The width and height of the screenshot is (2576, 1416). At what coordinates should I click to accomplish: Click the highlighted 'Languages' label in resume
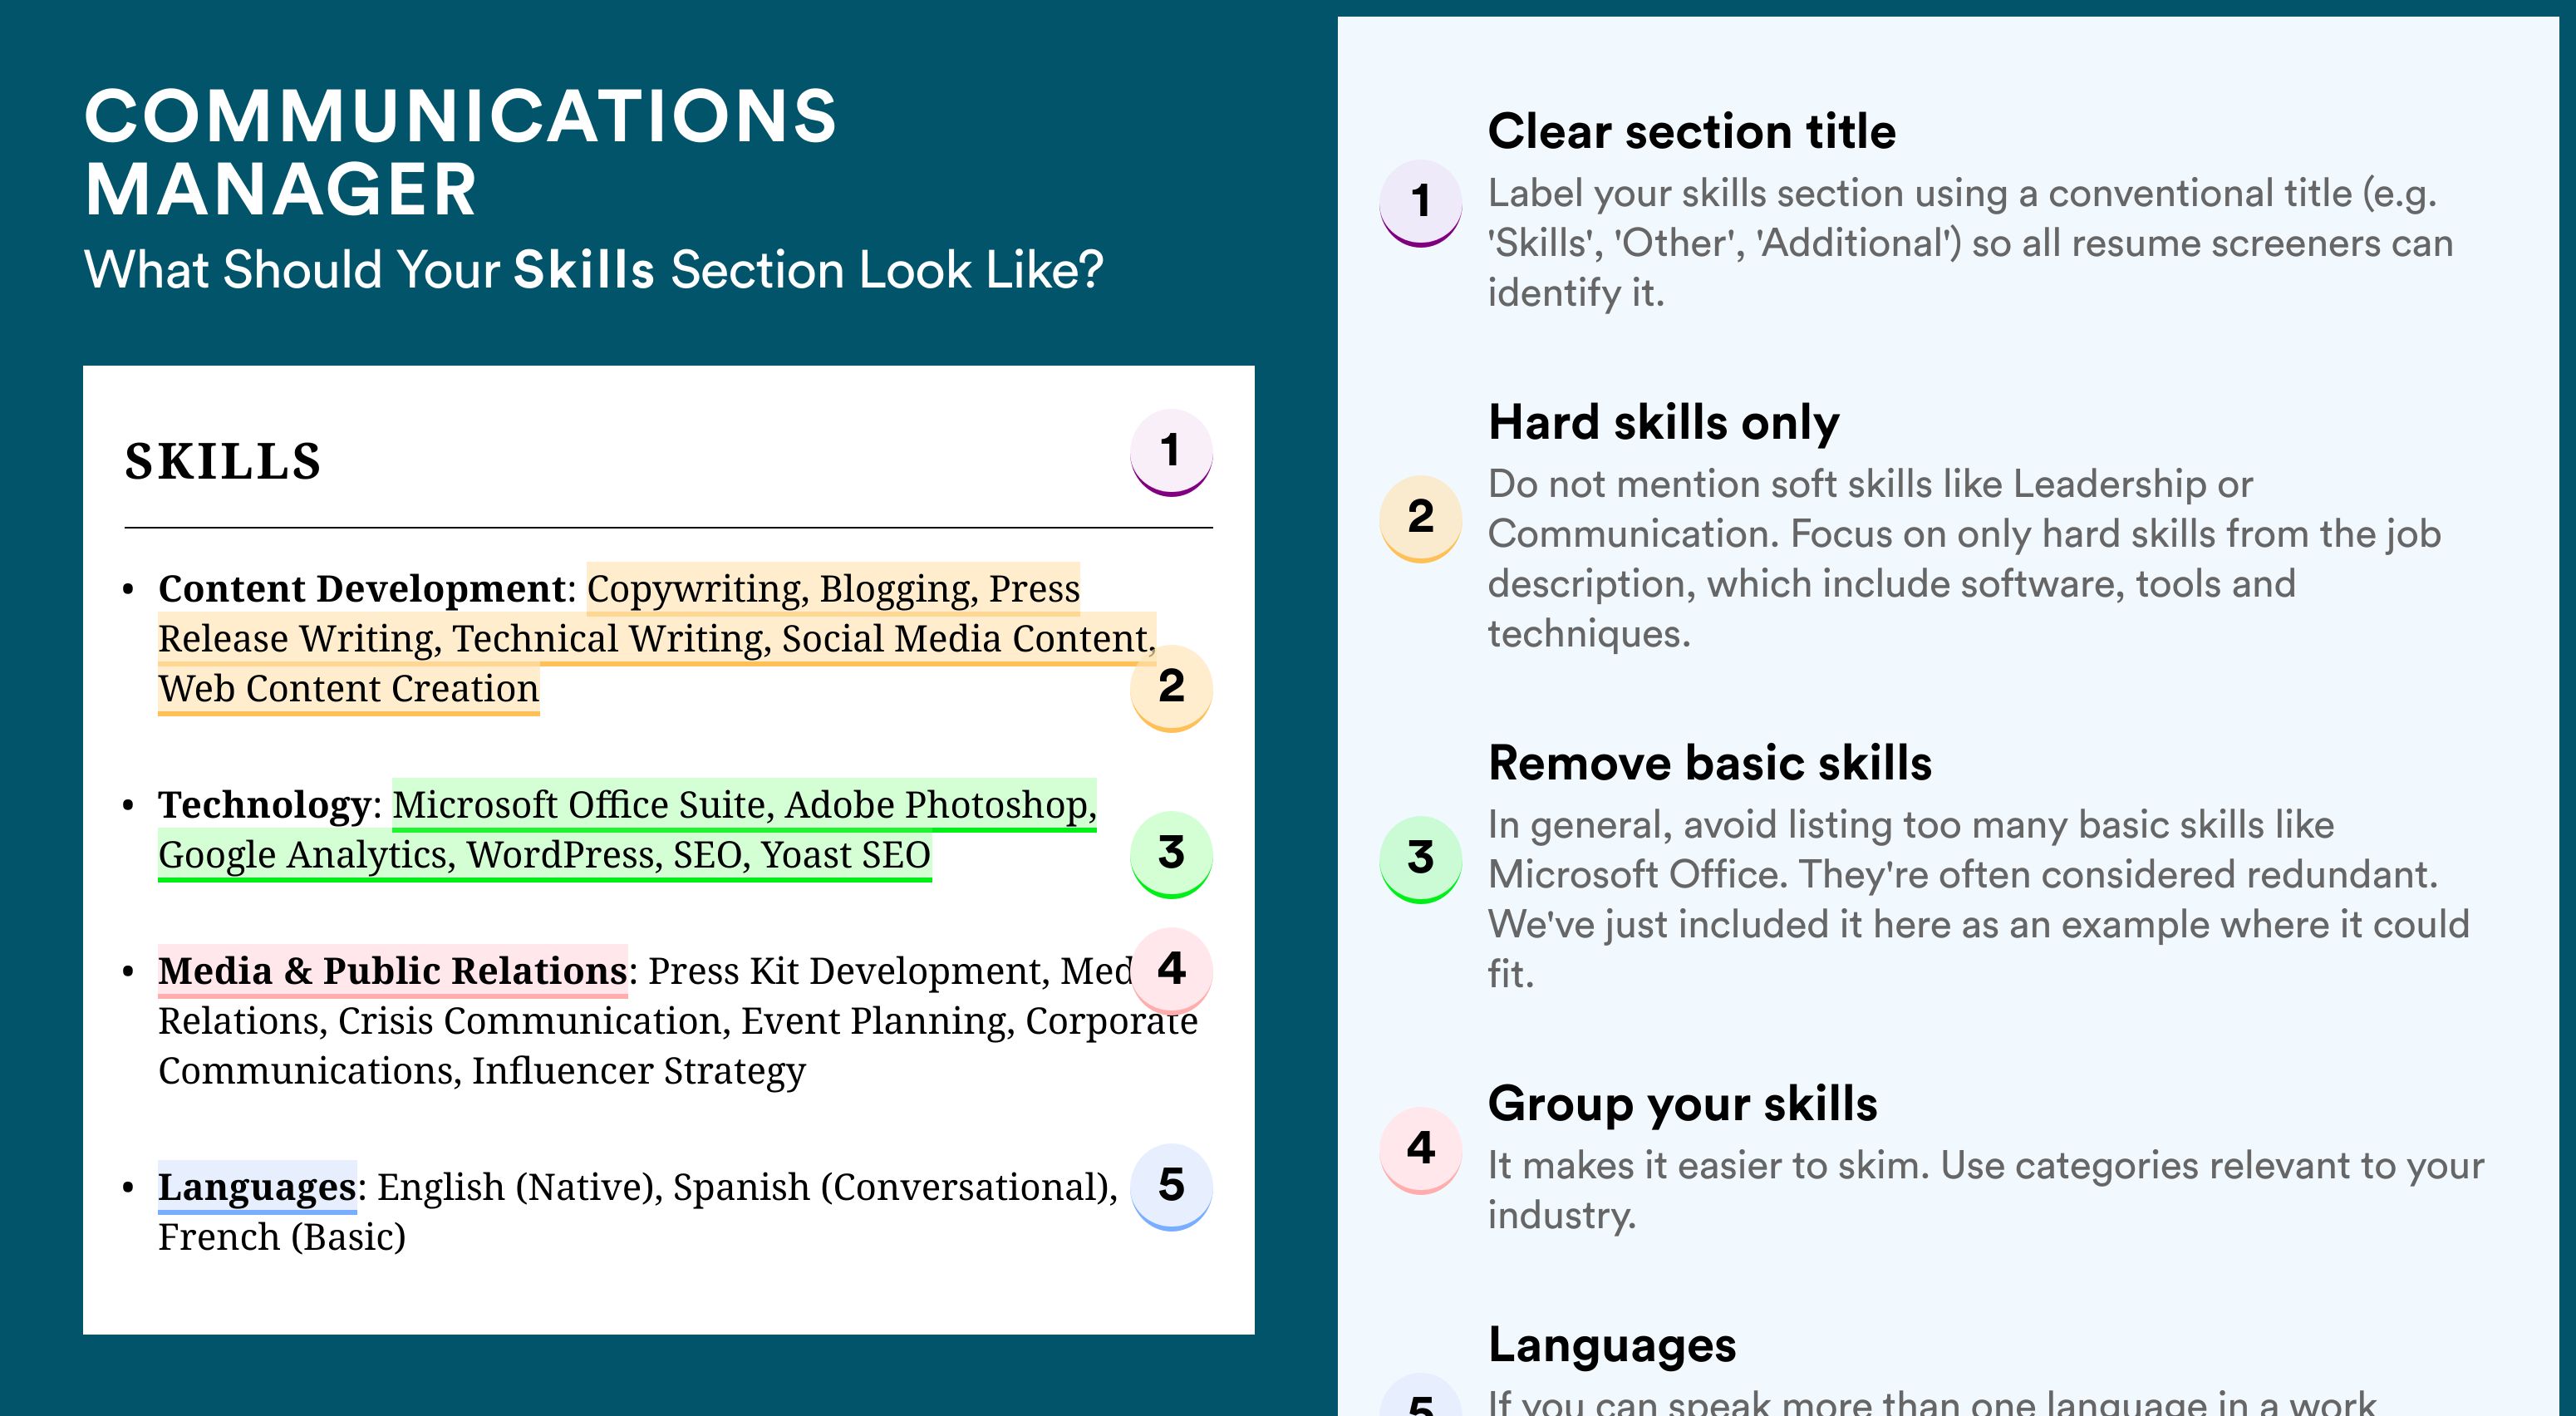coord(257,1187)
